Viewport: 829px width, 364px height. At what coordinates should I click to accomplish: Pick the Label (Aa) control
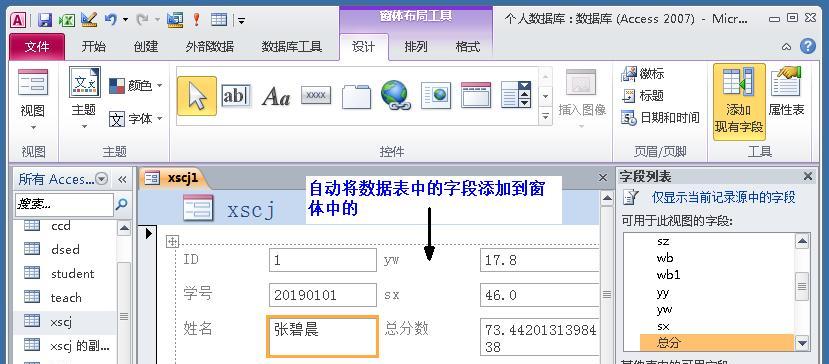276,96
